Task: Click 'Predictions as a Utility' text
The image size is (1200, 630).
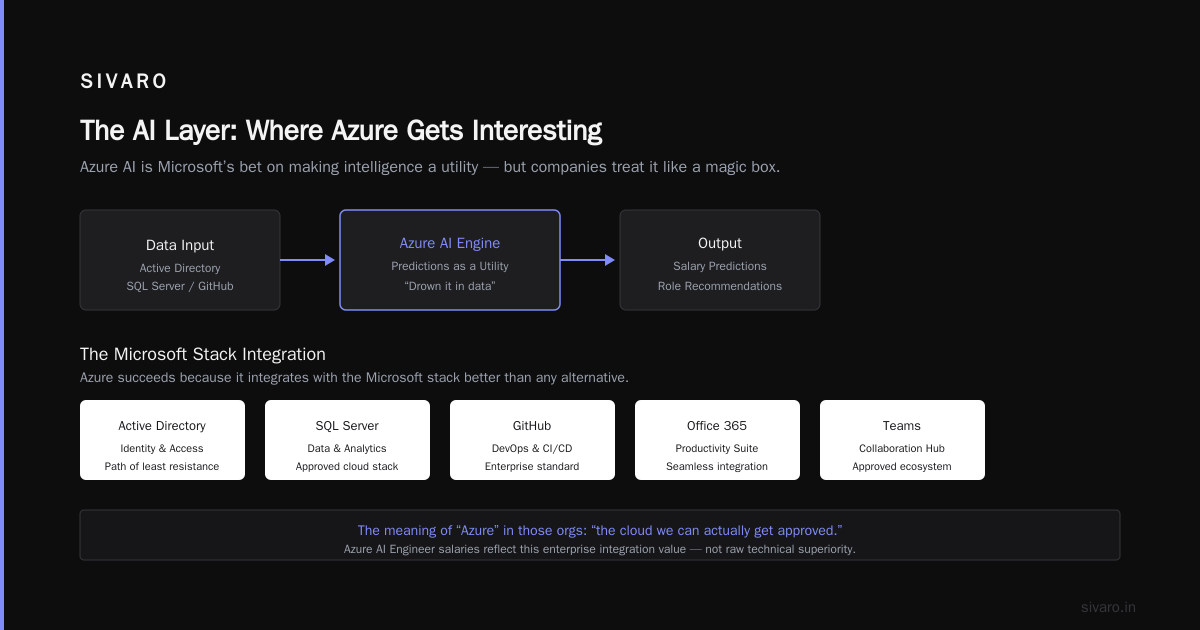Action: tap(450, 266)
